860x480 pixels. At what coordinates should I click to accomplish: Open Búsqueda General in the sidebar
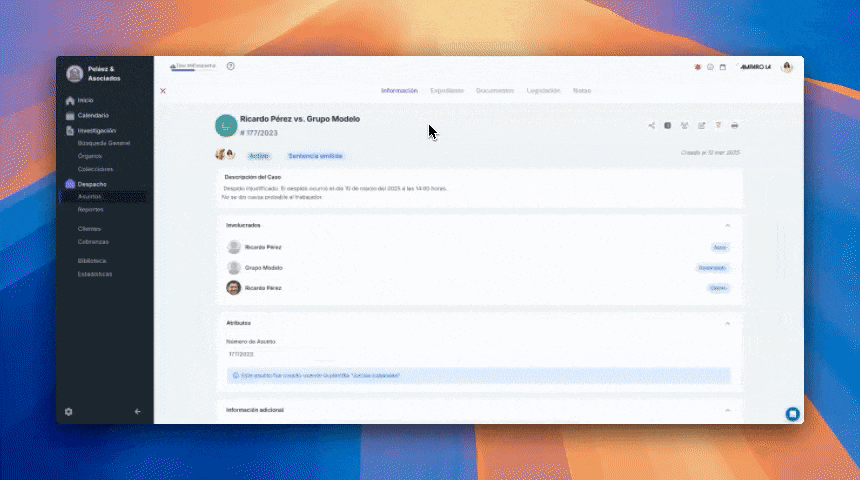pos(104,143)
